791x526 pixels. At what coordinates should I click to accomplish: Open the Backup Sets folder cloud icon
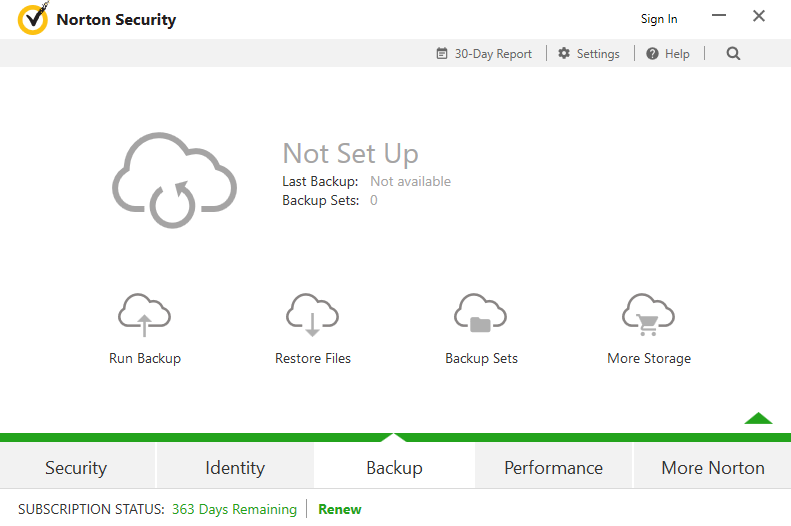(x=480, y=314)
